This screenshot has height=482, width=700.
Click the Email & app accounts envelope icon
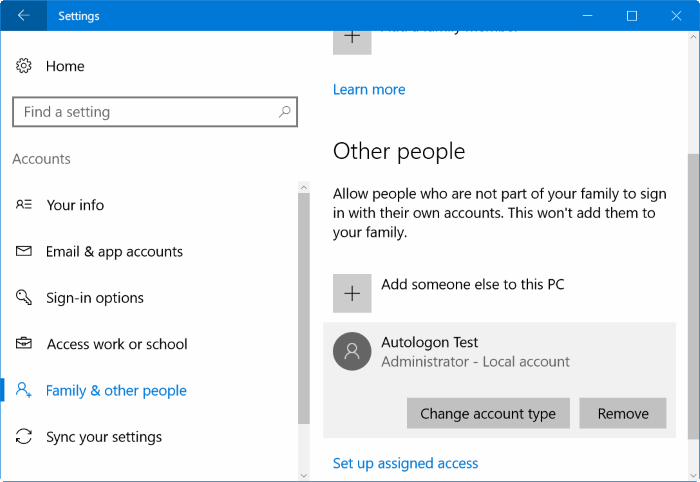(x=24, y=251)
